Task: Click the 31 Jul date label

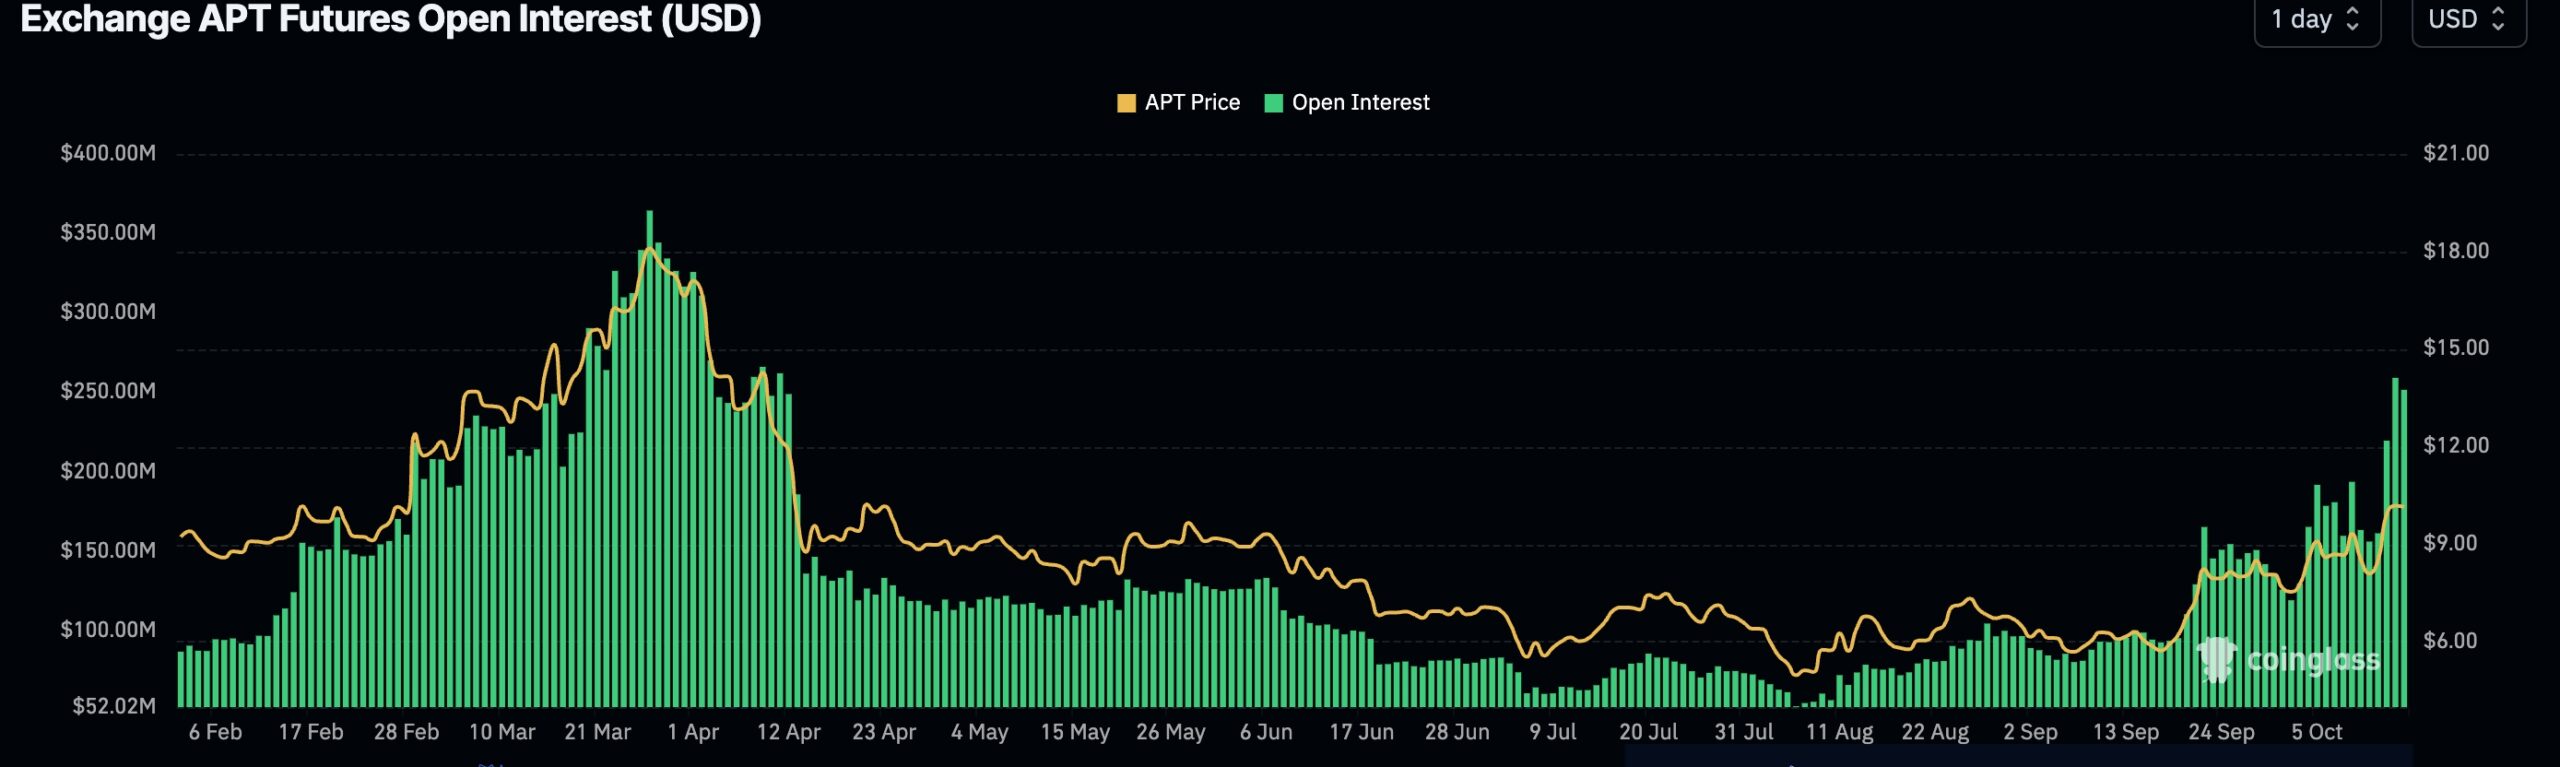Action: [1744, 732]
